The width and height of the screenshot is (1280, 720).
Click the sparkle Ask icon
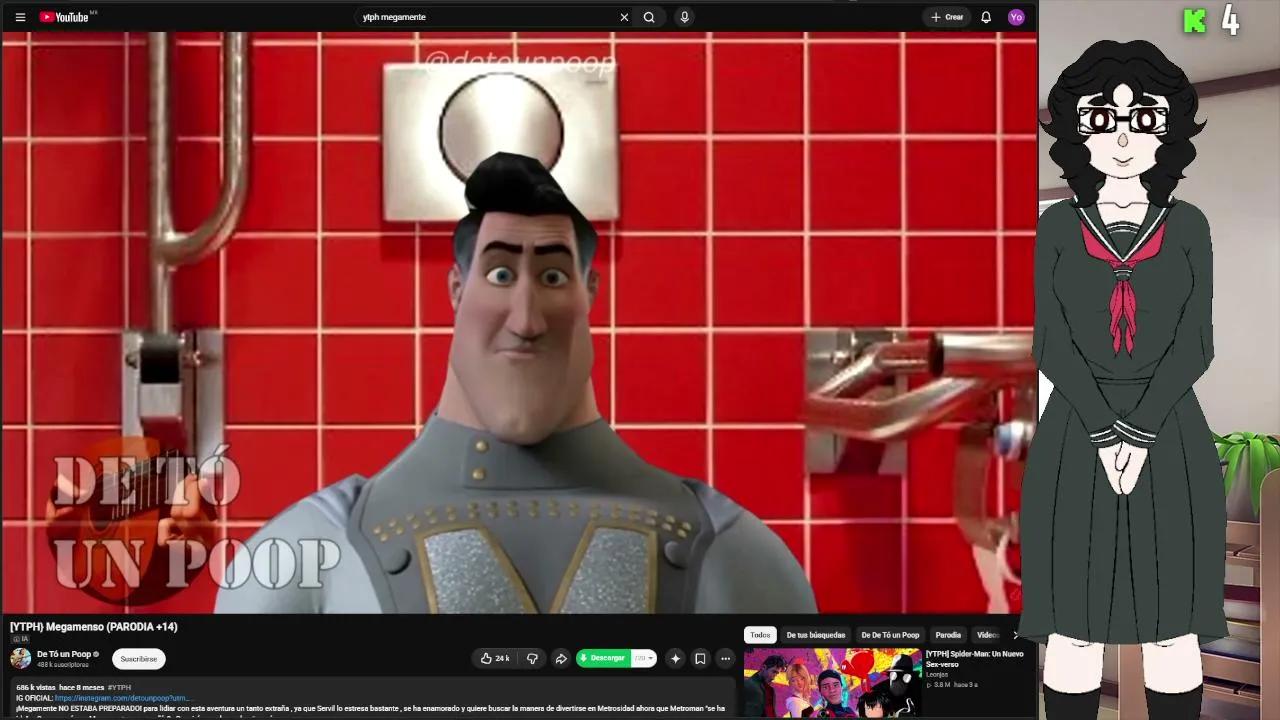pos(675,658)
